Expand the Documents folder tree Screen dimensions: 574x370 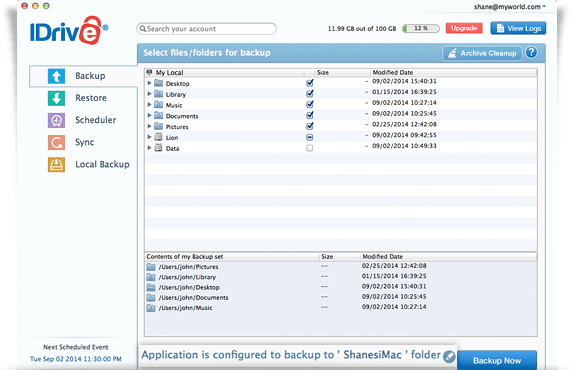(x=149, y=116)
